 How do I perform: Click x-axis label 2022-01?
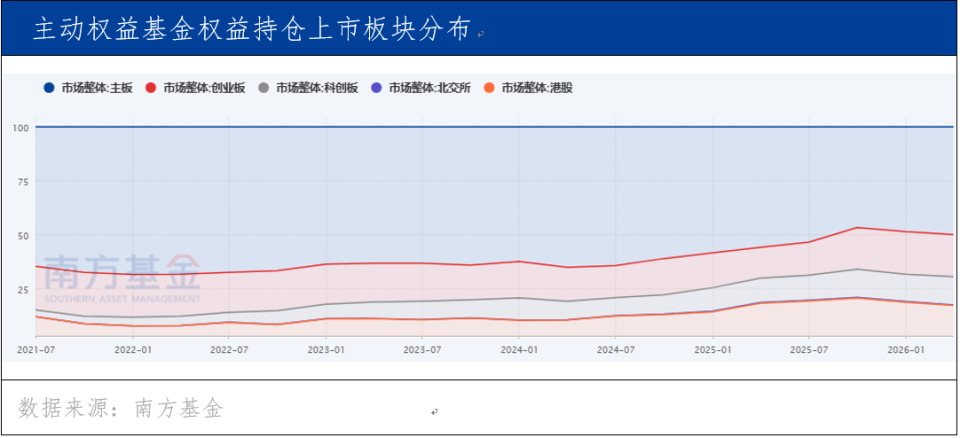pos(132,349)
